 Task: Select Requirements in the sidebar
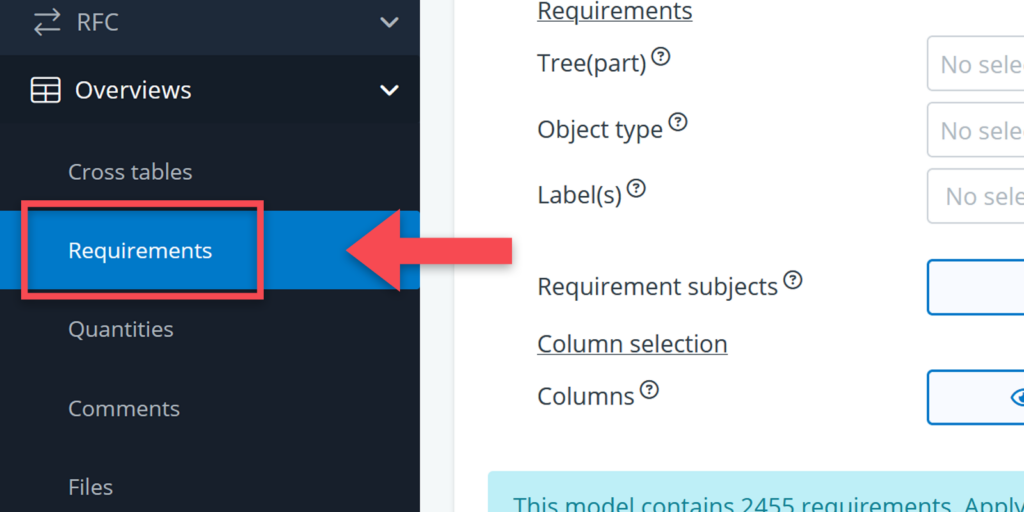tap(140, 250)
